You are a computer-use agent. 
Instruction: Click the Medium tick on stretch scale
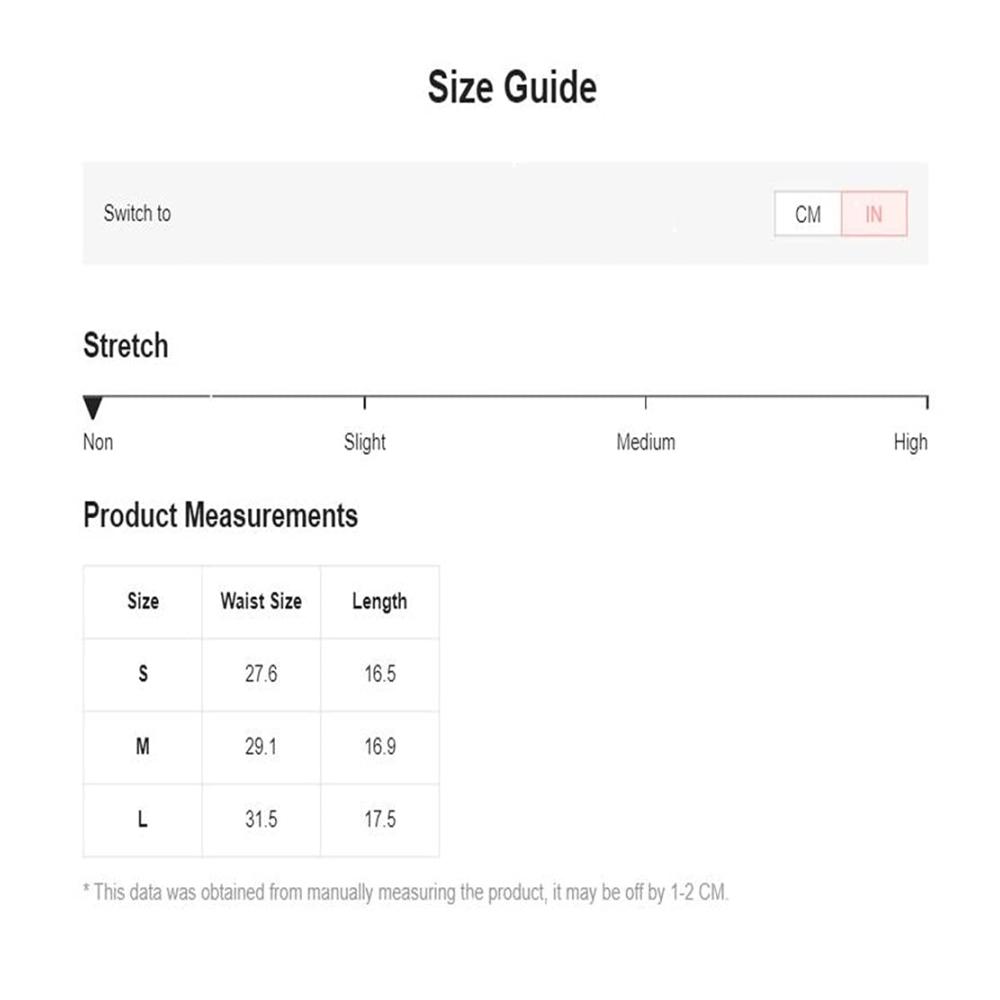[645, 402]
